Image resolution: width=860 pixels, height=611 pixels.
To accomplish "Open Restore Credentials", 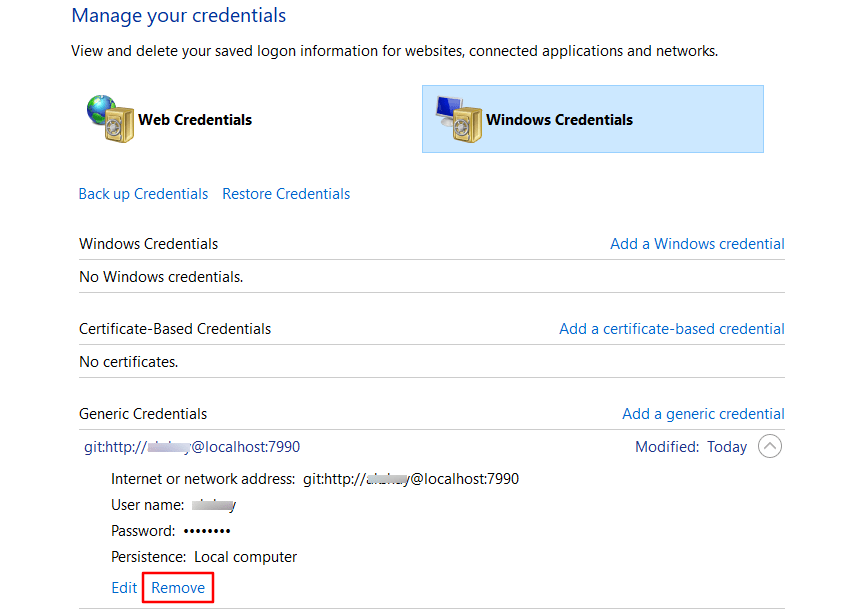I will click(x=286, y=193).
